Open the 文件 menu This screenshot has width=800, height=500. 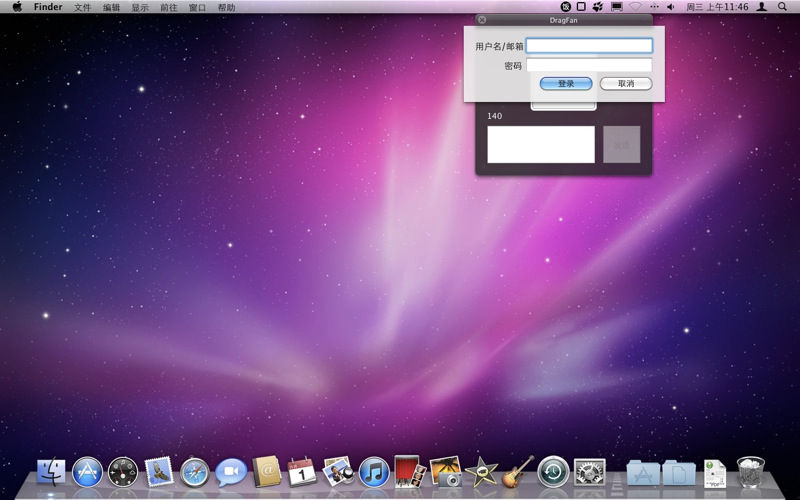[x=82, y=7]
